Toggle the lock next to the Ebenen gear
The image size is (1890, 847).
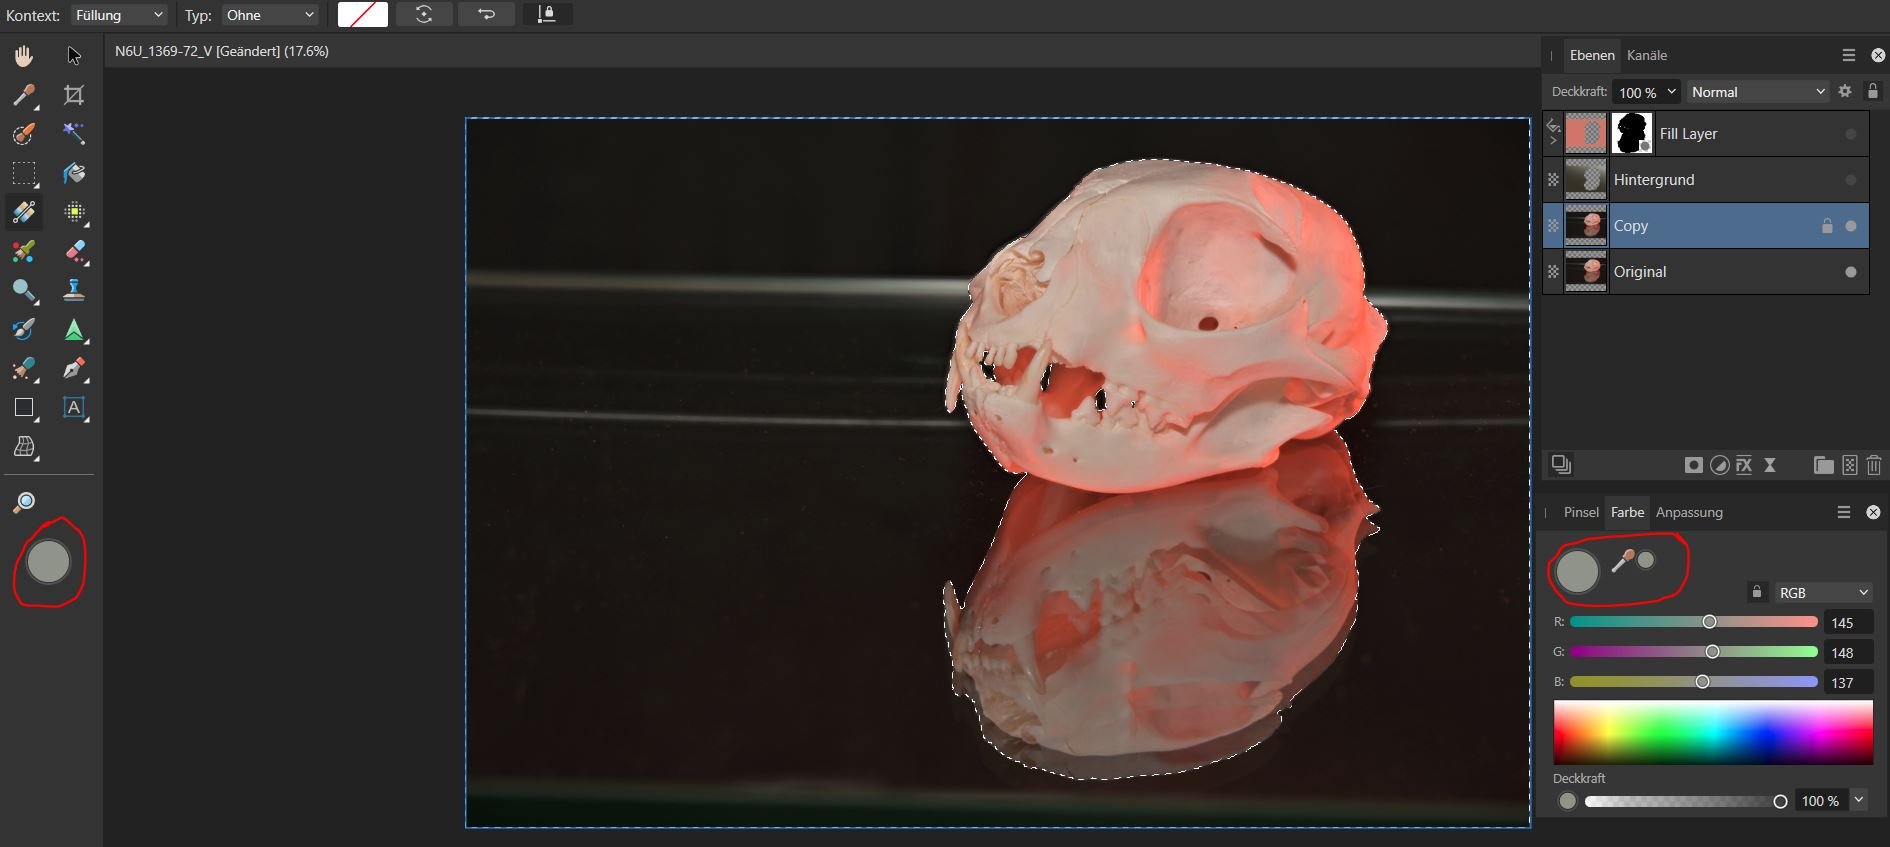point(1873,91)
